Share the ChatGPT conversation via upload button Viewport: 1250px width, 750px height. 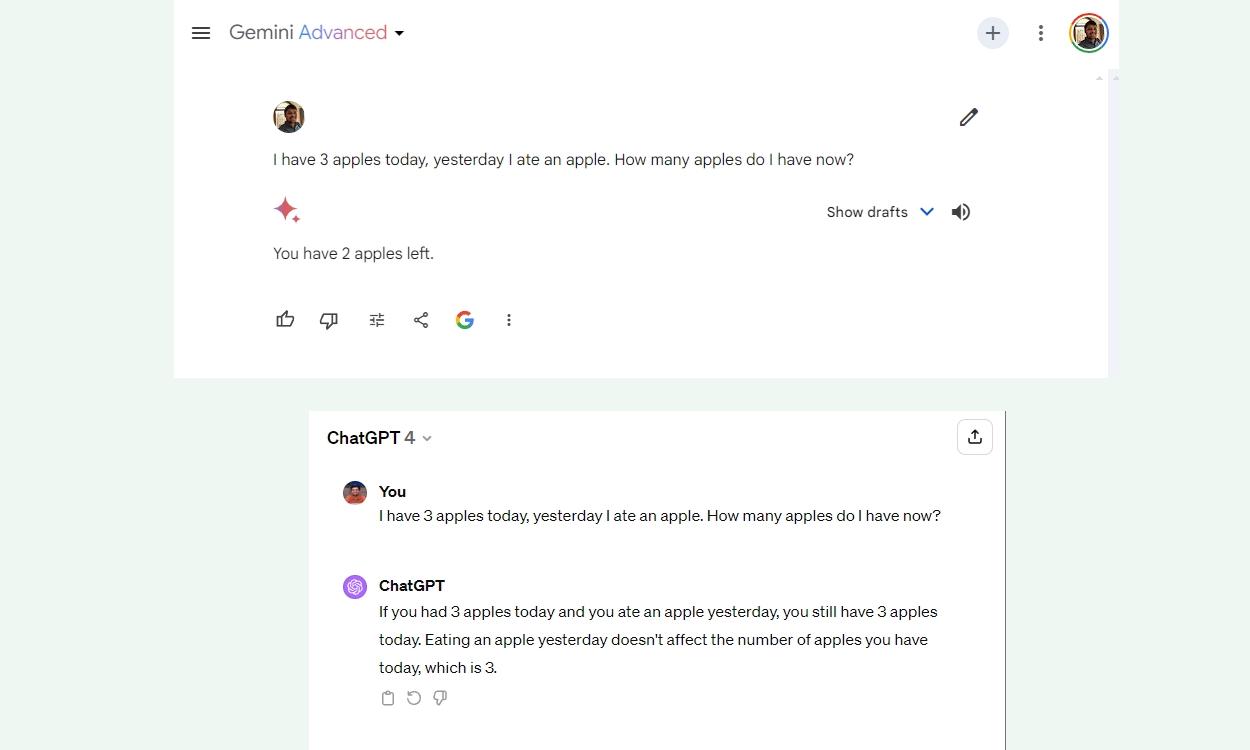pyautogui.click(x=975, y=437)
